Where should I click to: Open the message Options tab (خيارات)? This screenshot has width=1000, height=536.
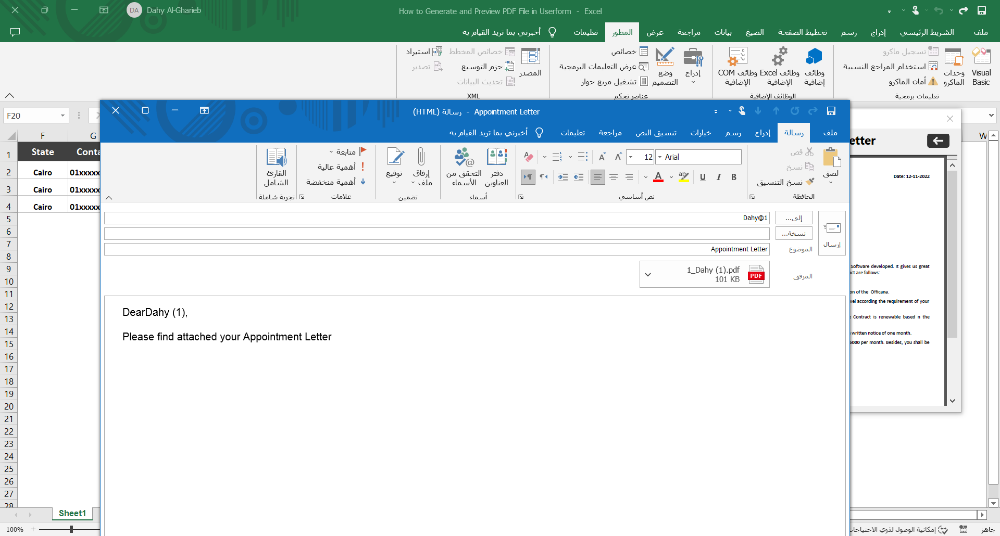(x=702, y=133)
